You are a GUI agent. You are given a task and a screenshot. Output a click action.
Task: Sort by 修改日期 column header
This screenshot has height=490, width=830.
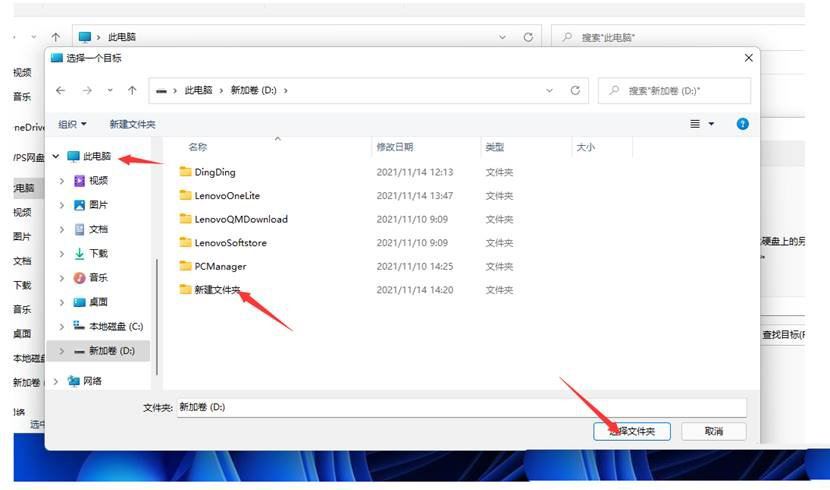(x=395, y=147)
